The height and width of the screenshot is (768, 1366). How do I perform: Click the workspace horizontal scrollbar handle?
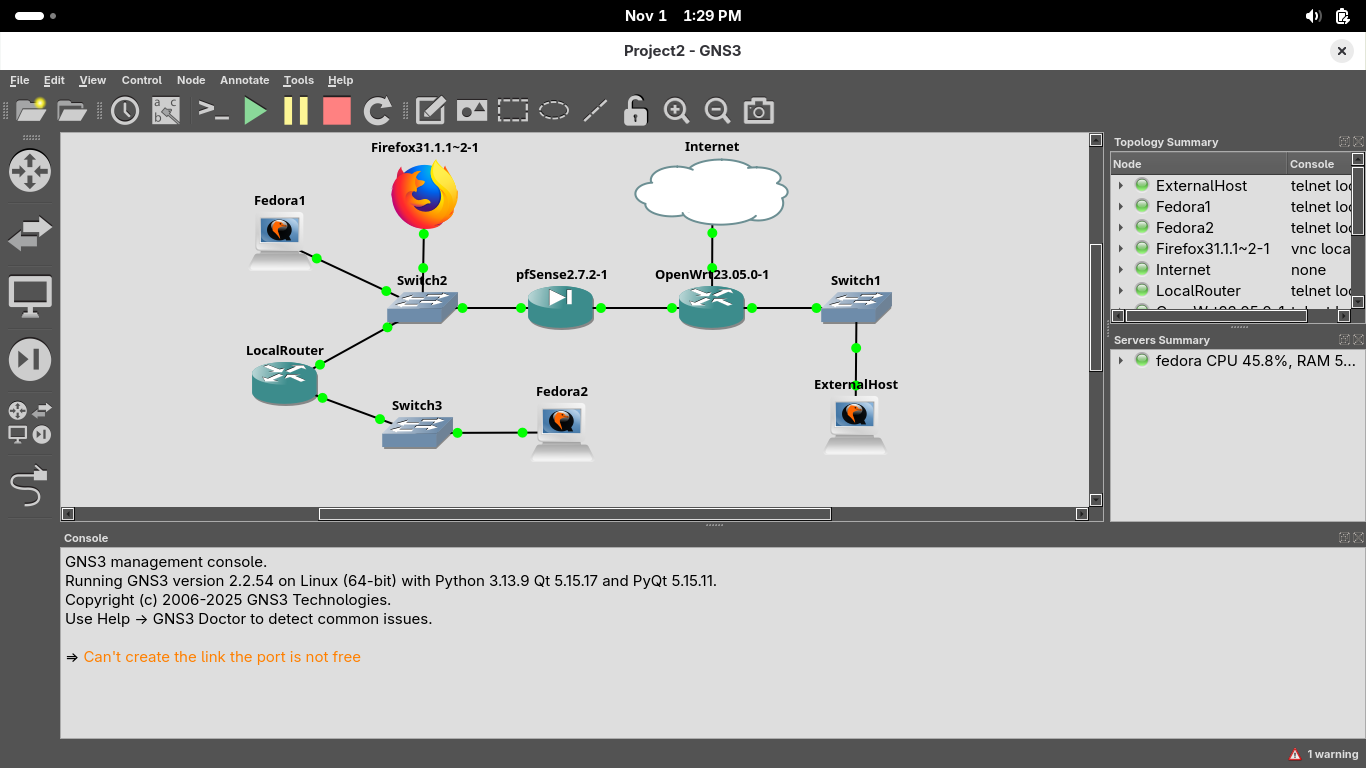(x=574, y=514)
